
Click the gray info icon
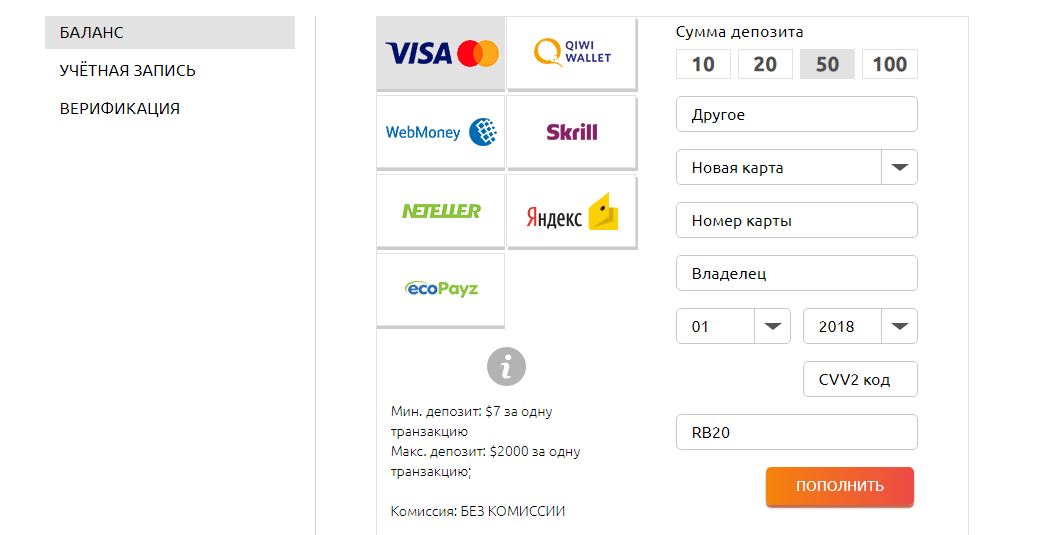[506, 367]
